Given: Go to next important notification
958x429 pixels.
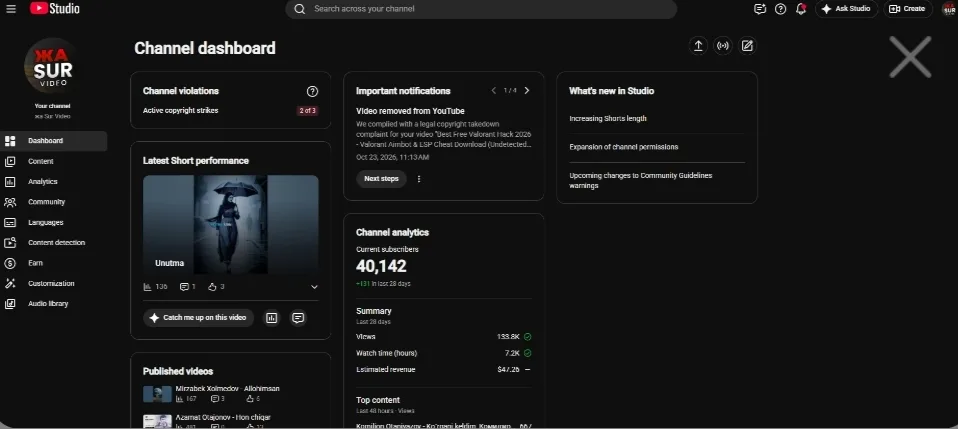Looking at the screenshot, I should click(x=527, y=90).
